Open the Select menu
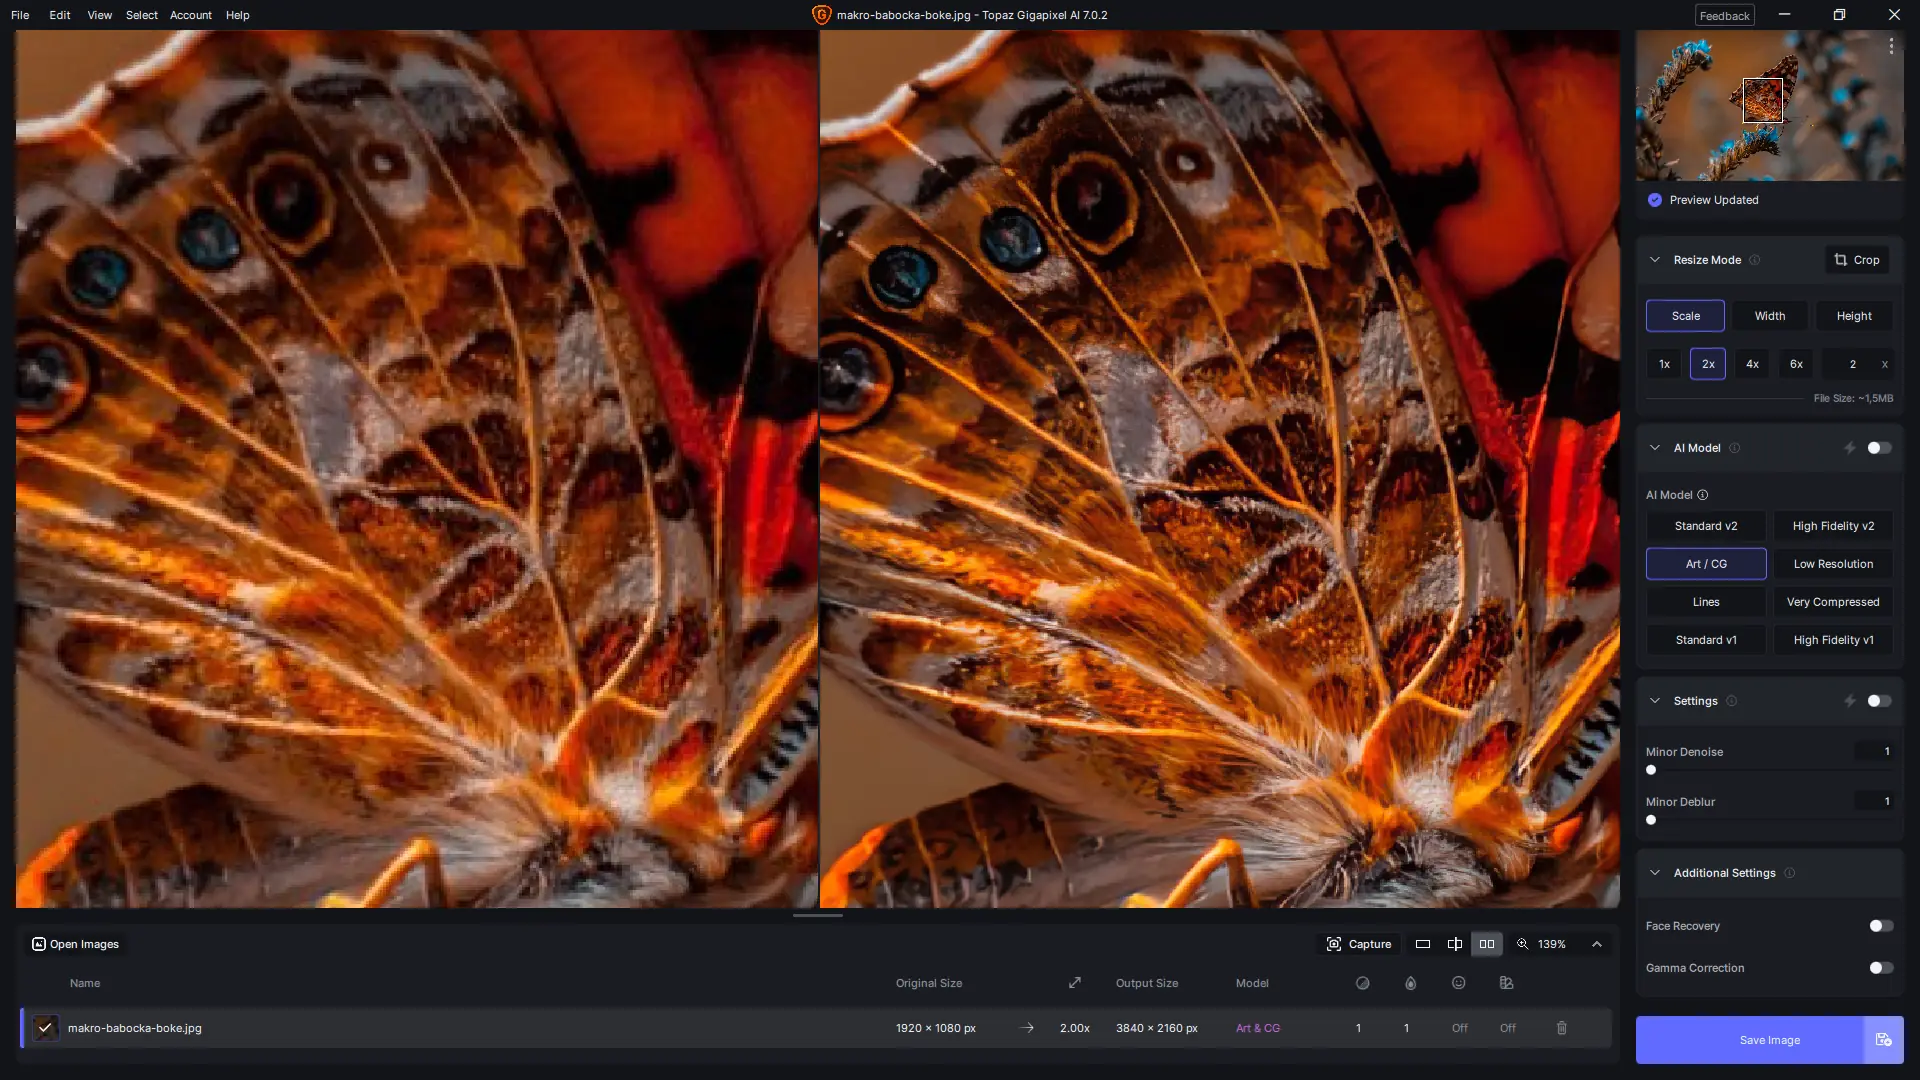The image size is (1920, 1080). (141, 15)
